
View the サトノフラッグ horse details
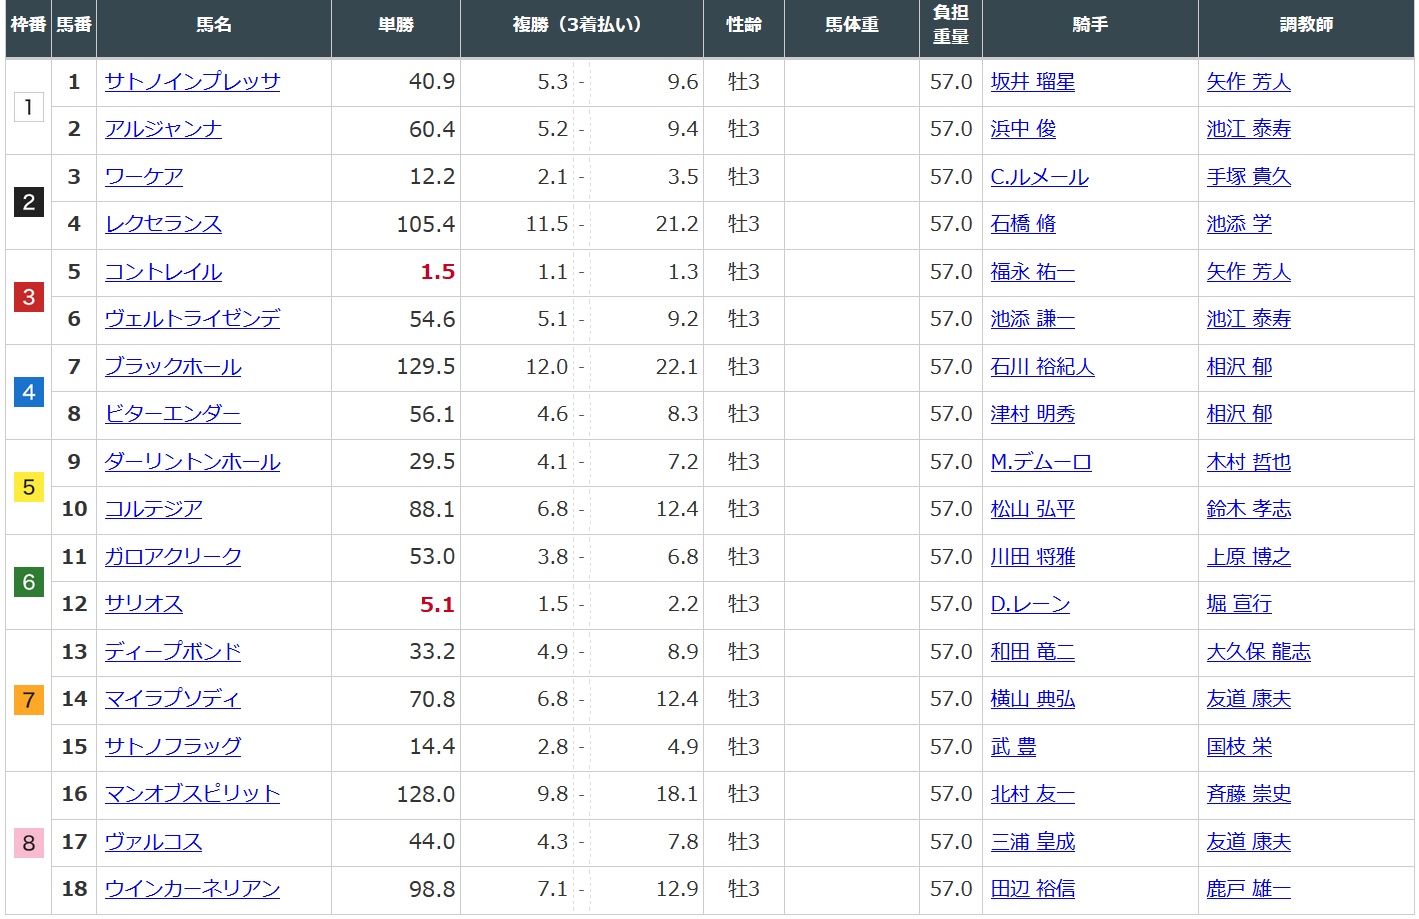173,747
